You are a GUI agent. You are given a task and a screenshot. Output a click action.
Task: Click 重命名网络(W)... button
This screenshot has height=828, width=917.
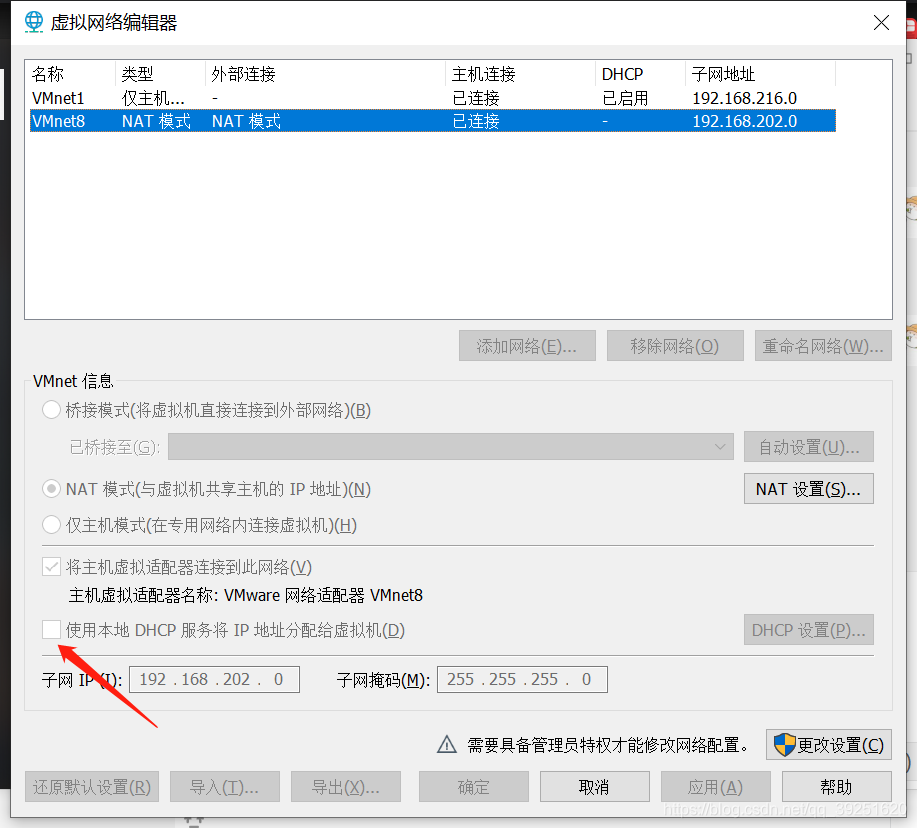click(x=823, y=346)
